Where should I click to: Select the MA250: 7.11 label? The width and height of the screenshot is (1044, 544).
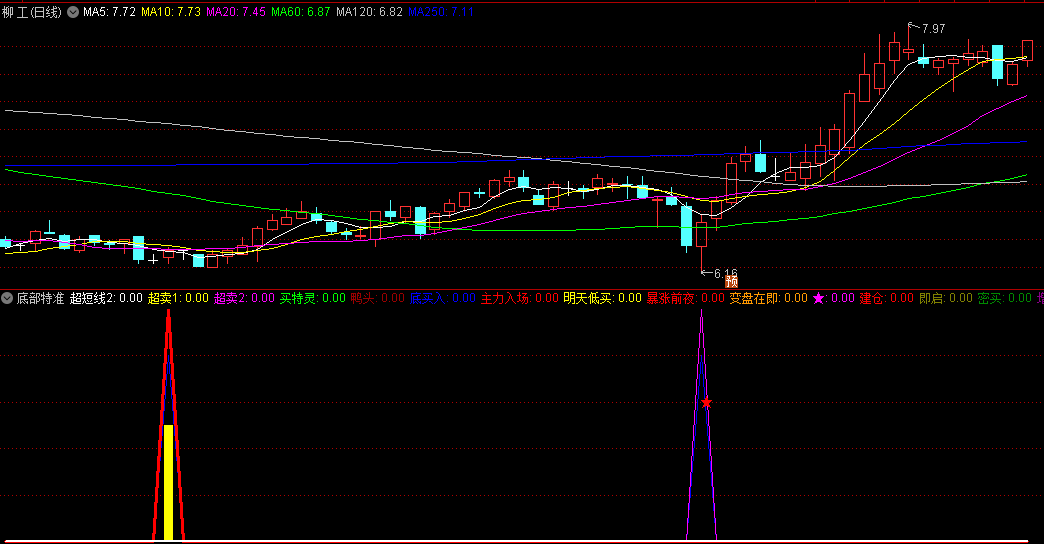(441, 12)
